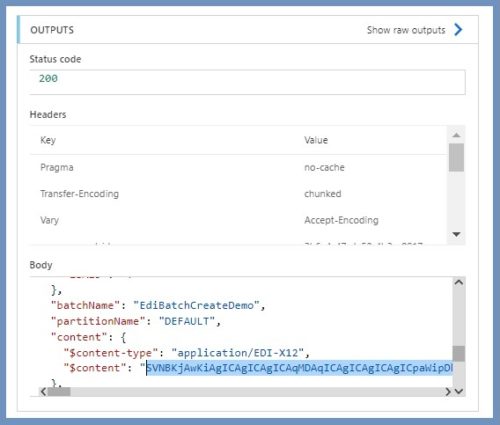Image resolution: width=500 pixels, height=425 pixels.
Task: Click the Status code 200 field
Action: [x=247, y=82]
